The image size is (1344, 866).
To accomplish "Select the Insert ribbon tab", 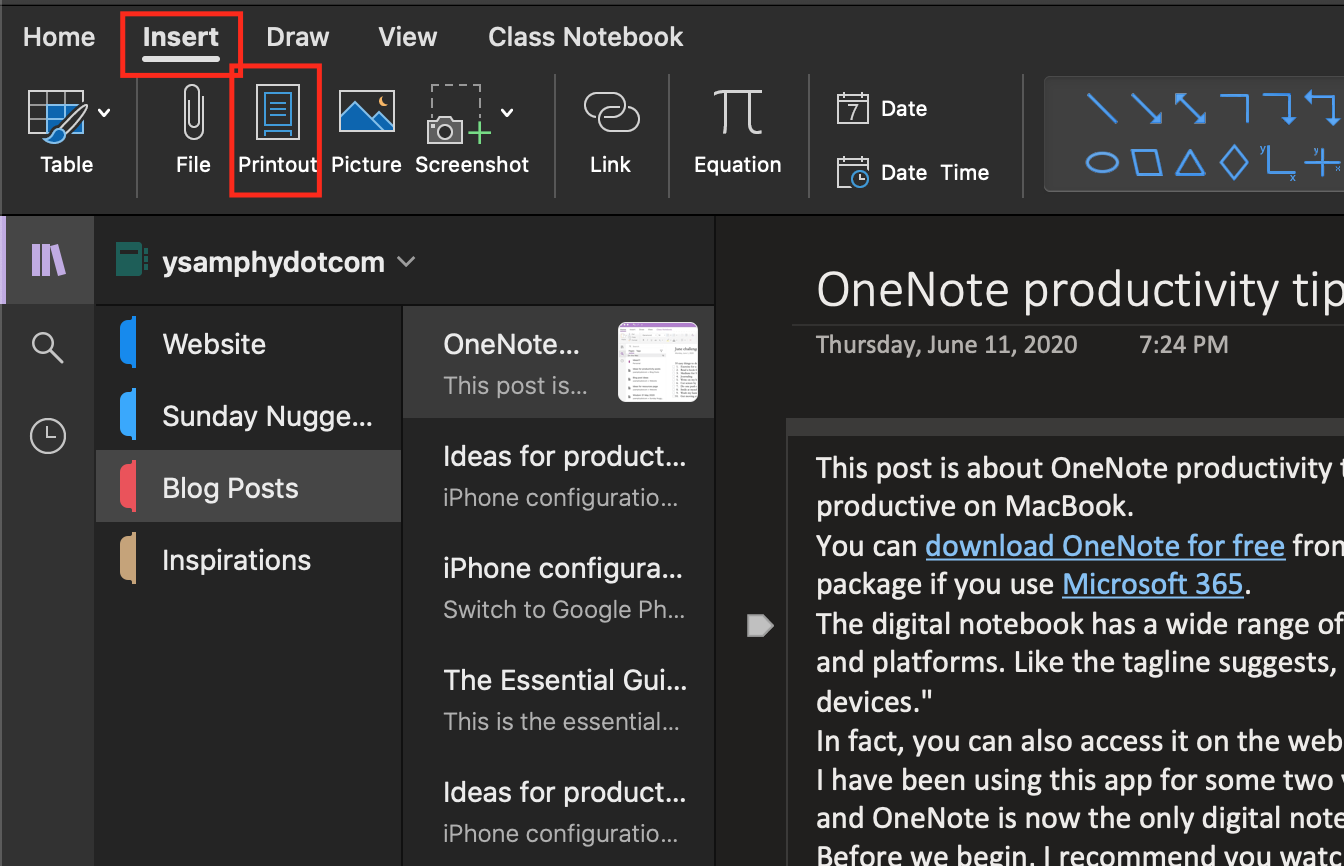I will click(x=181, y=37).
